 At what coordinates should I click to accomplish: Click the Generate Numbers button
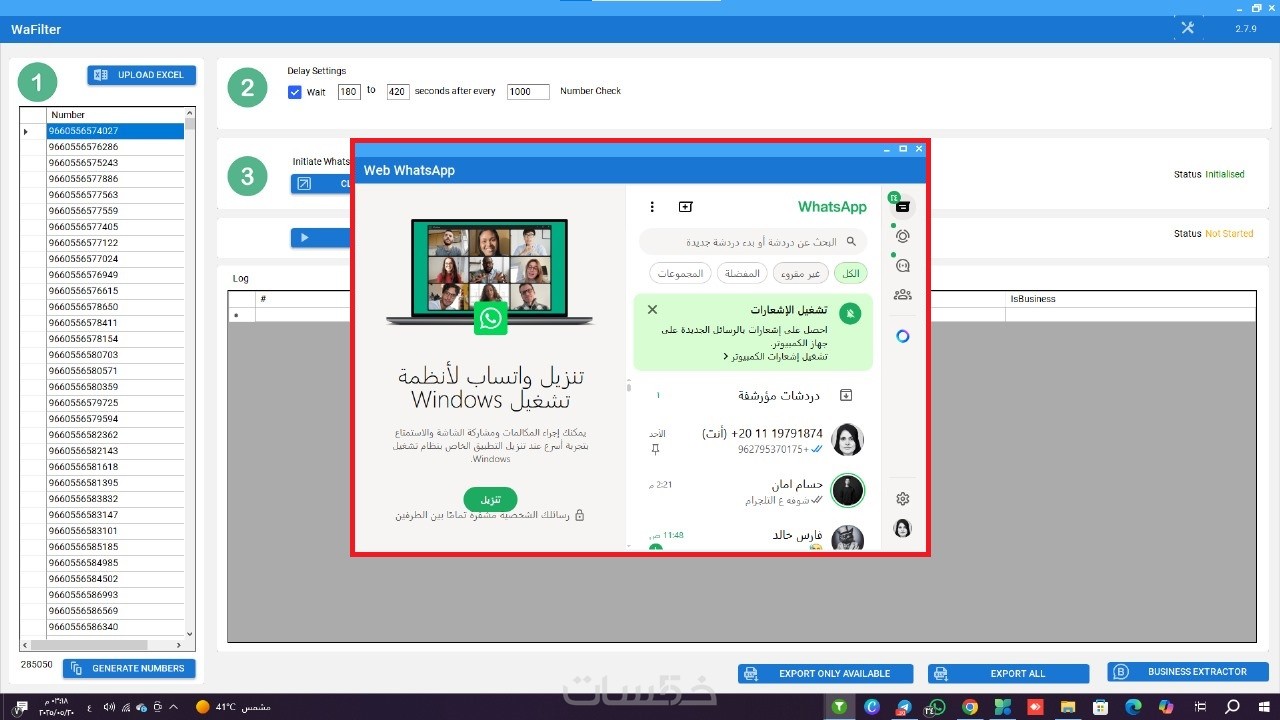coord(129,668)
